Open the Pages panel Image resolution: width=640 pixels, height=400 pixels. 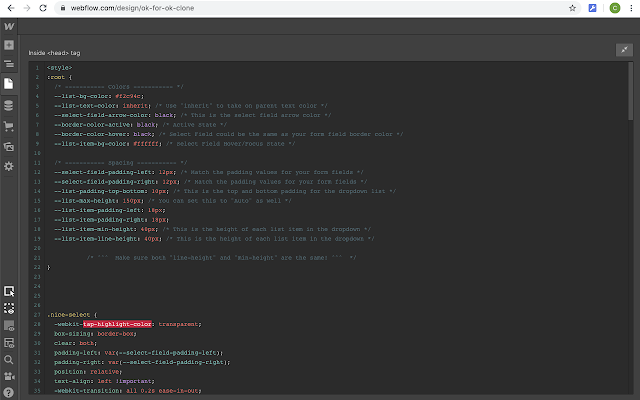[x=9, y=84]
